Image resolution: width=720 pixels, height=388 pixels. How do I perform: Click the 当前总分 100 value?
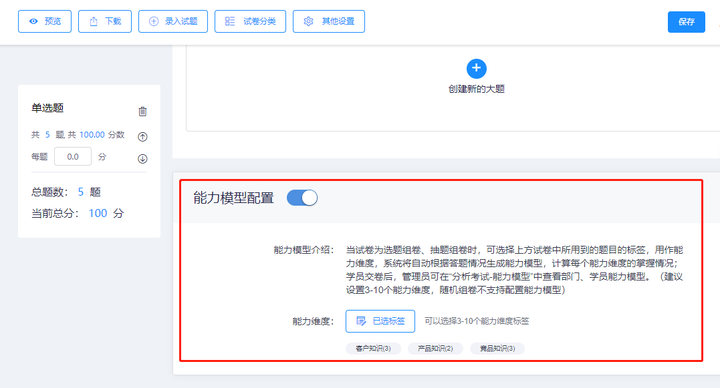coord(98,213)
